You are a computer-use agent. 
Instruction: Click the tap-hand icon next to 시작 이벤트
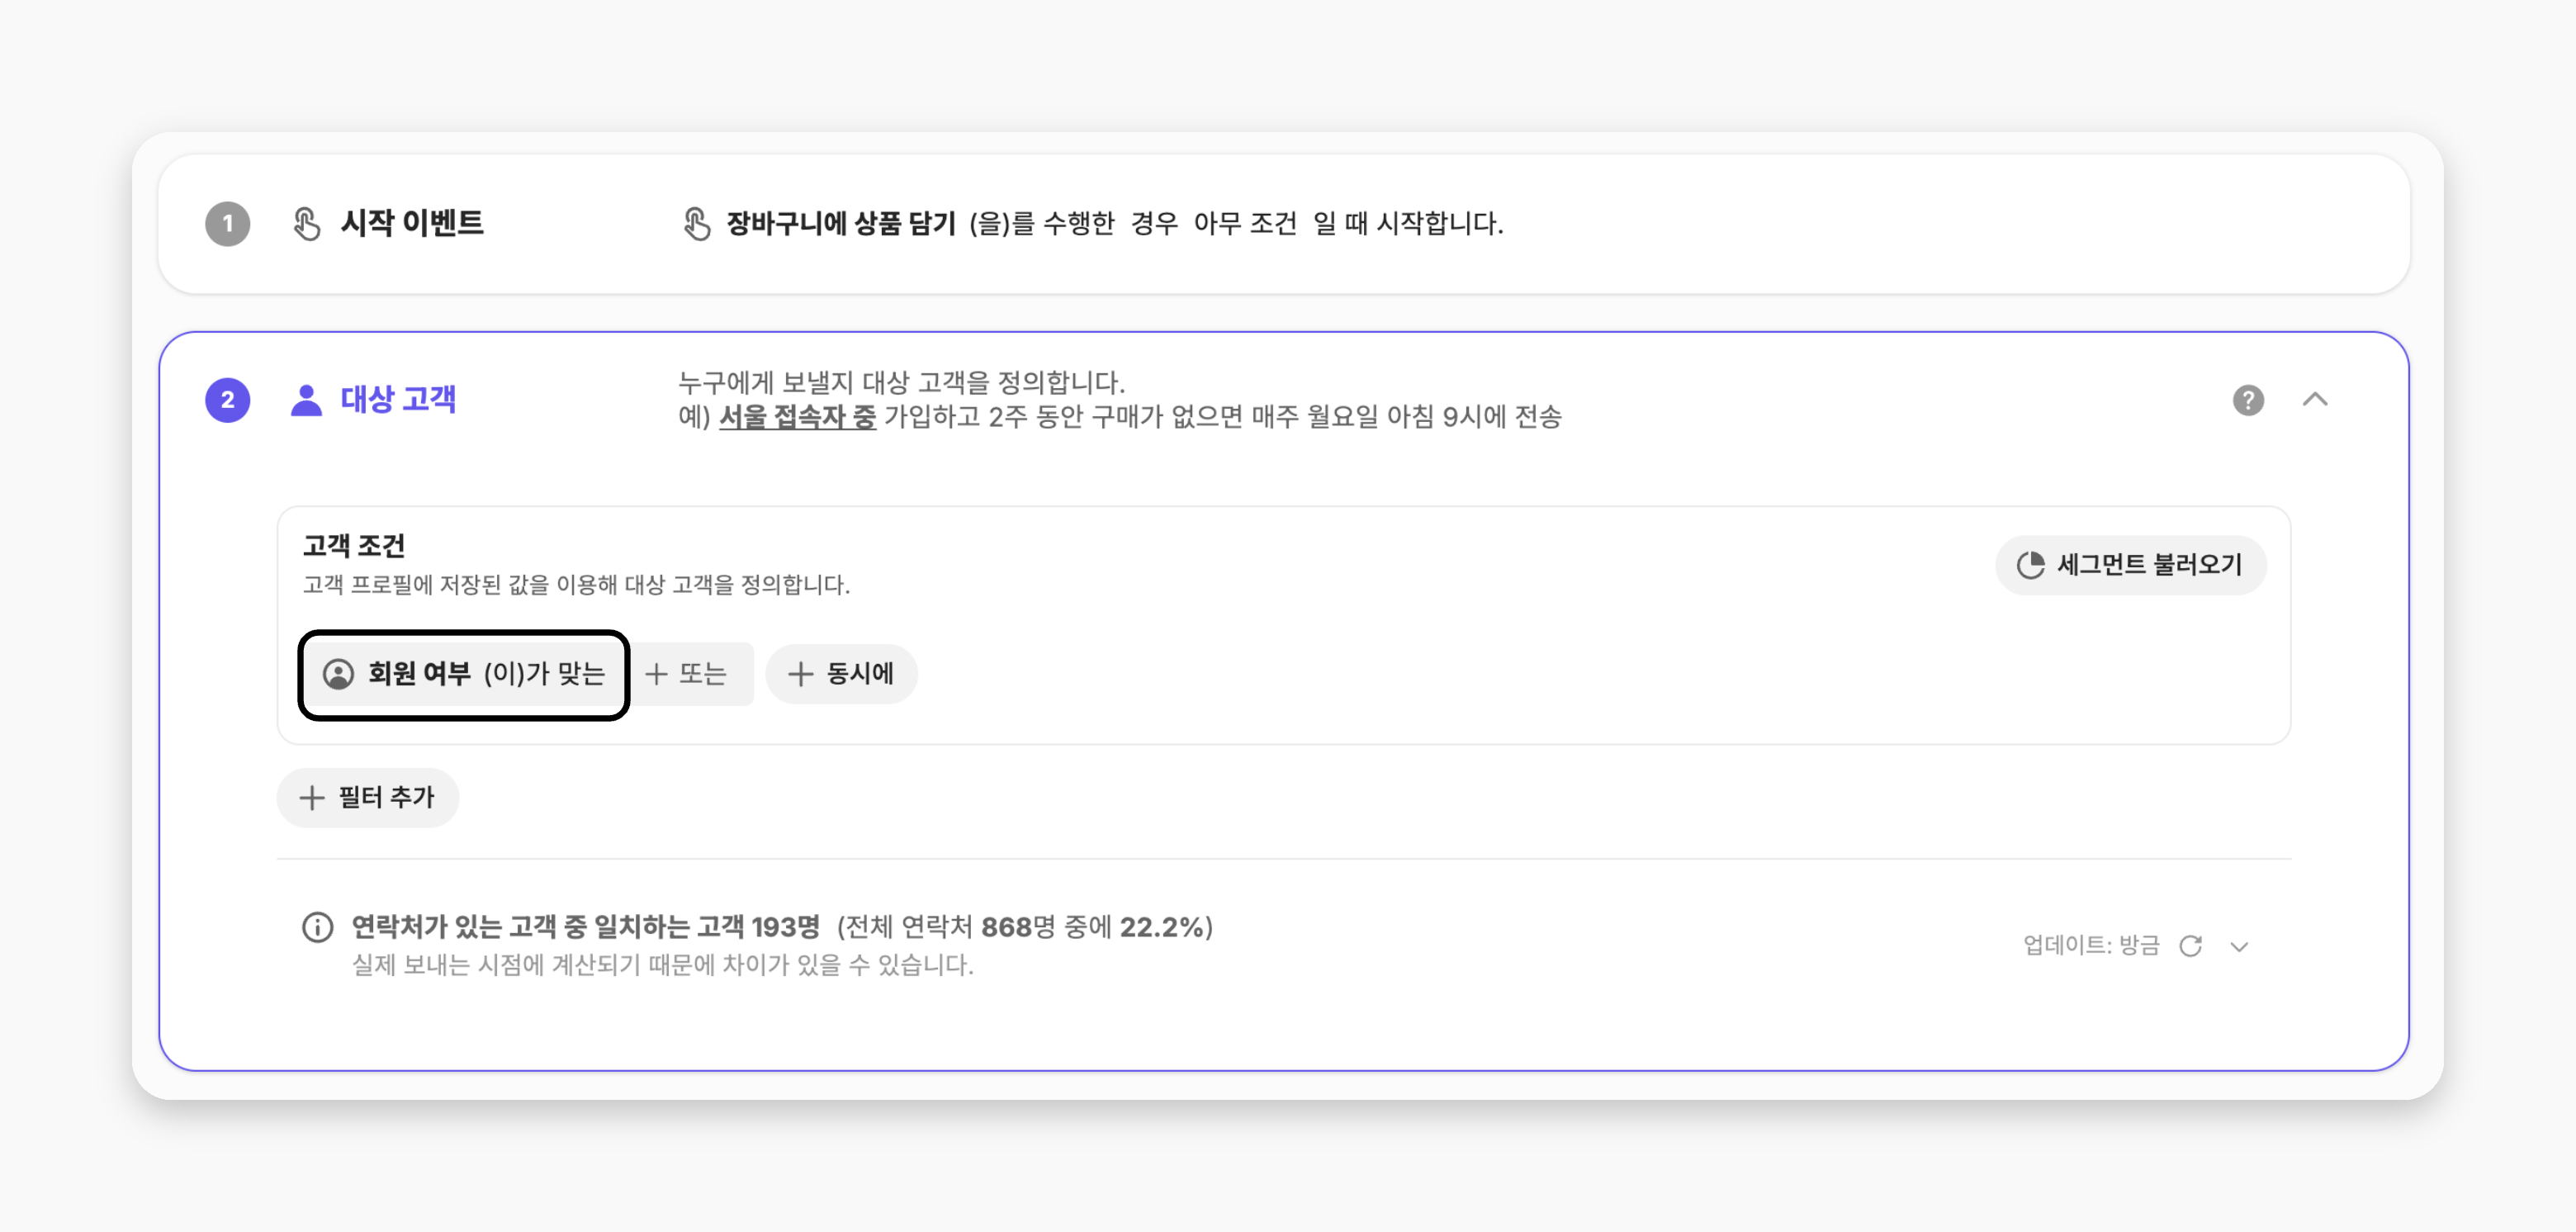(307, 223)
